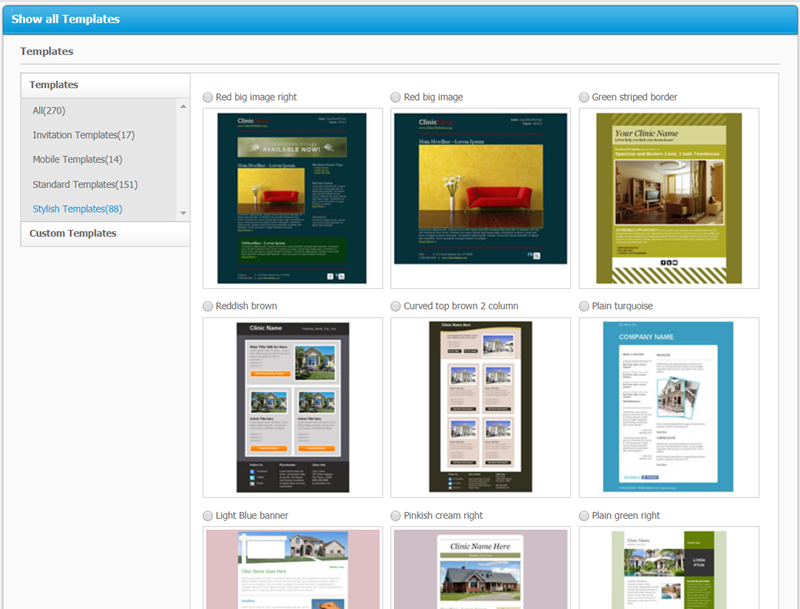Open Curved top brown 2 column thumbnail
Screen dimensions: 800x609
point(481,408)
